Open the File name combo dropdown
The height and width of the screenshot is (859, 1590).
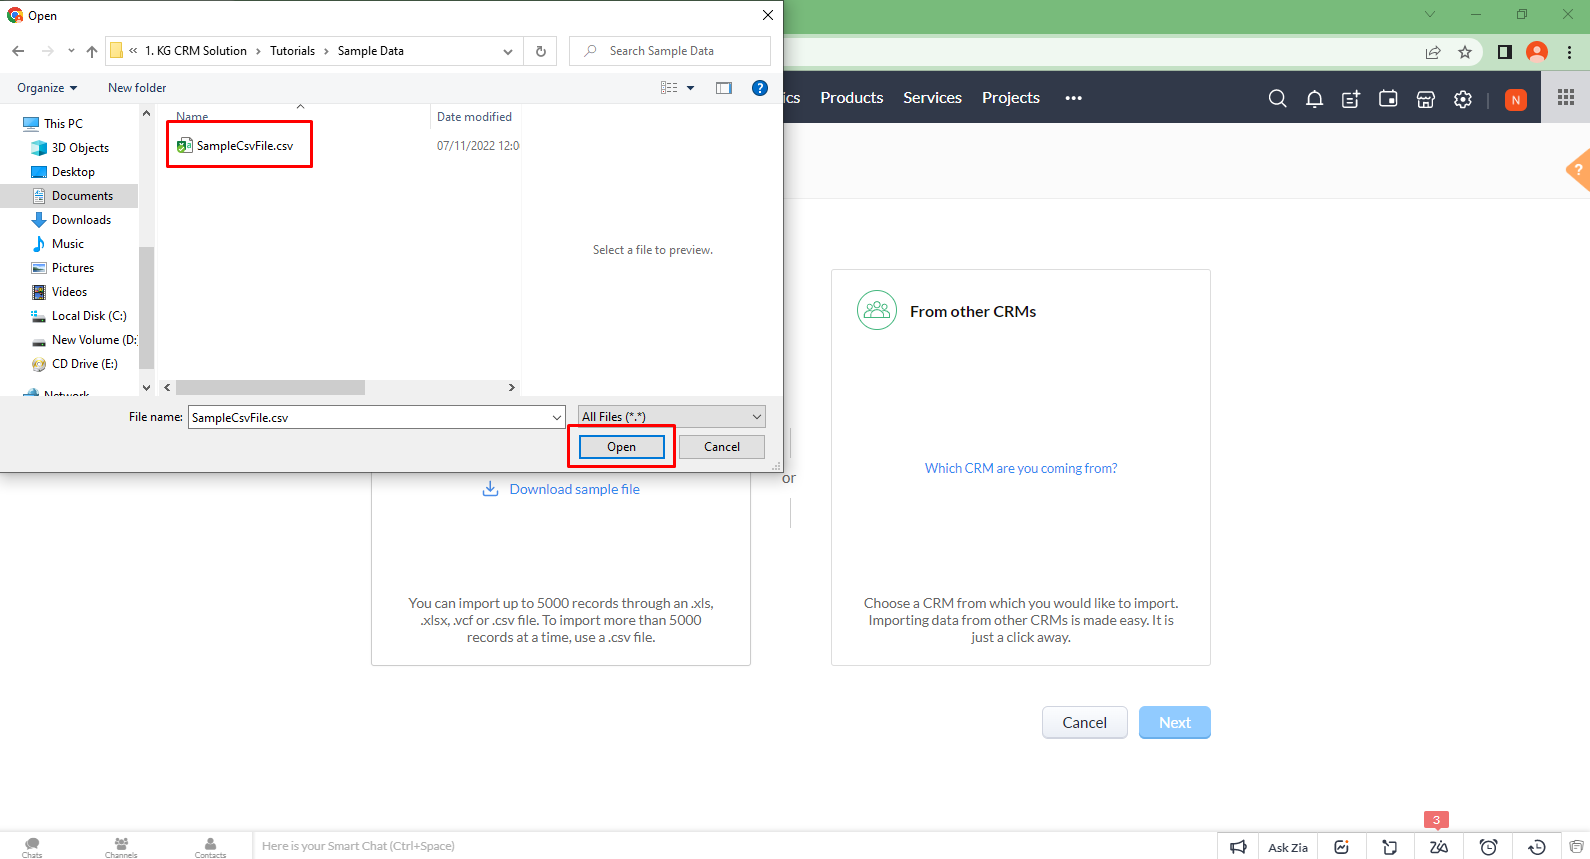click(x=557, y=417)
